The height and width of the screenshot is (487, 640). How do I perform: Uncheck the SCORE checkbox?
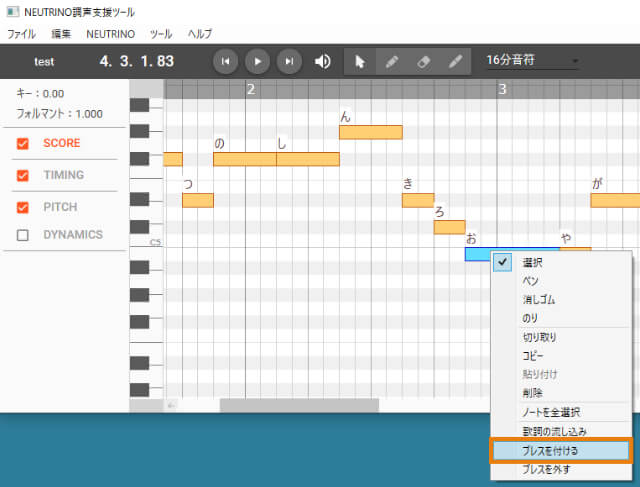click(x=23, y=144)
